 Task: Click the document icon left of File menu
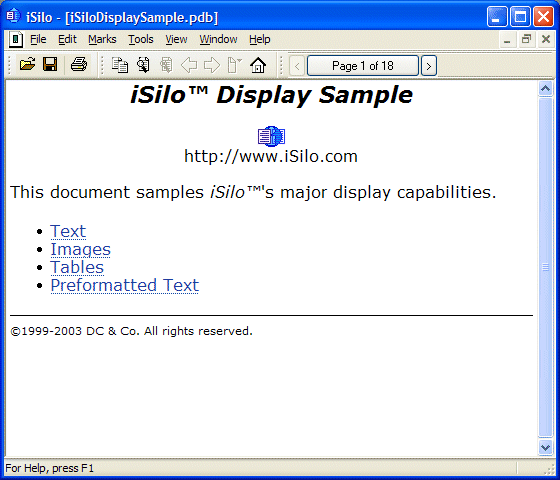(16, 39)
